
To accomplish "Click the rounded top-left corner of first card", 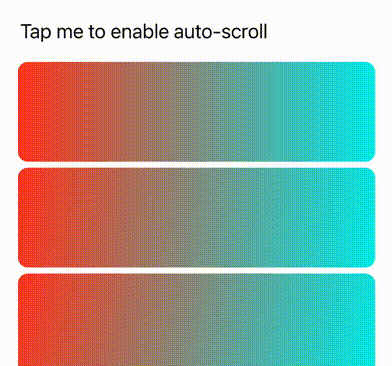I will 22,66.
